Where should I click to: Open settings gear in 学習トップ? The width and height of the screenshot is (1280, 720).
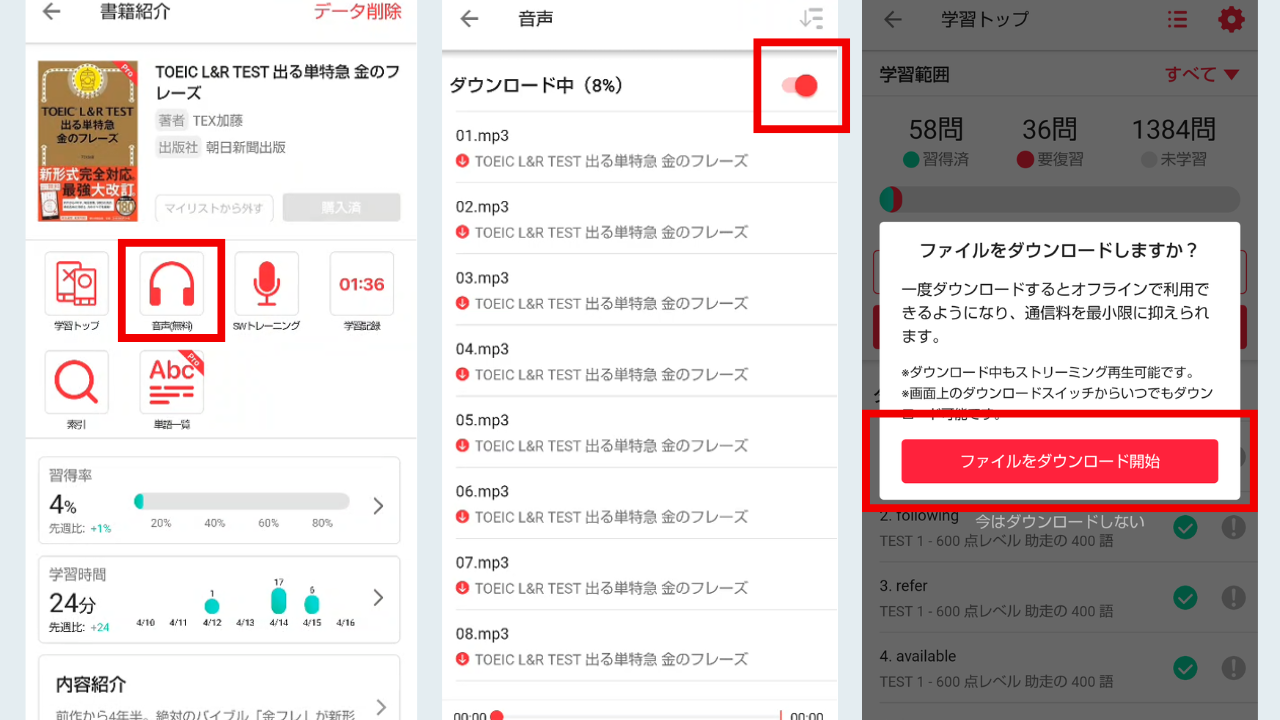coord(1230,19)
